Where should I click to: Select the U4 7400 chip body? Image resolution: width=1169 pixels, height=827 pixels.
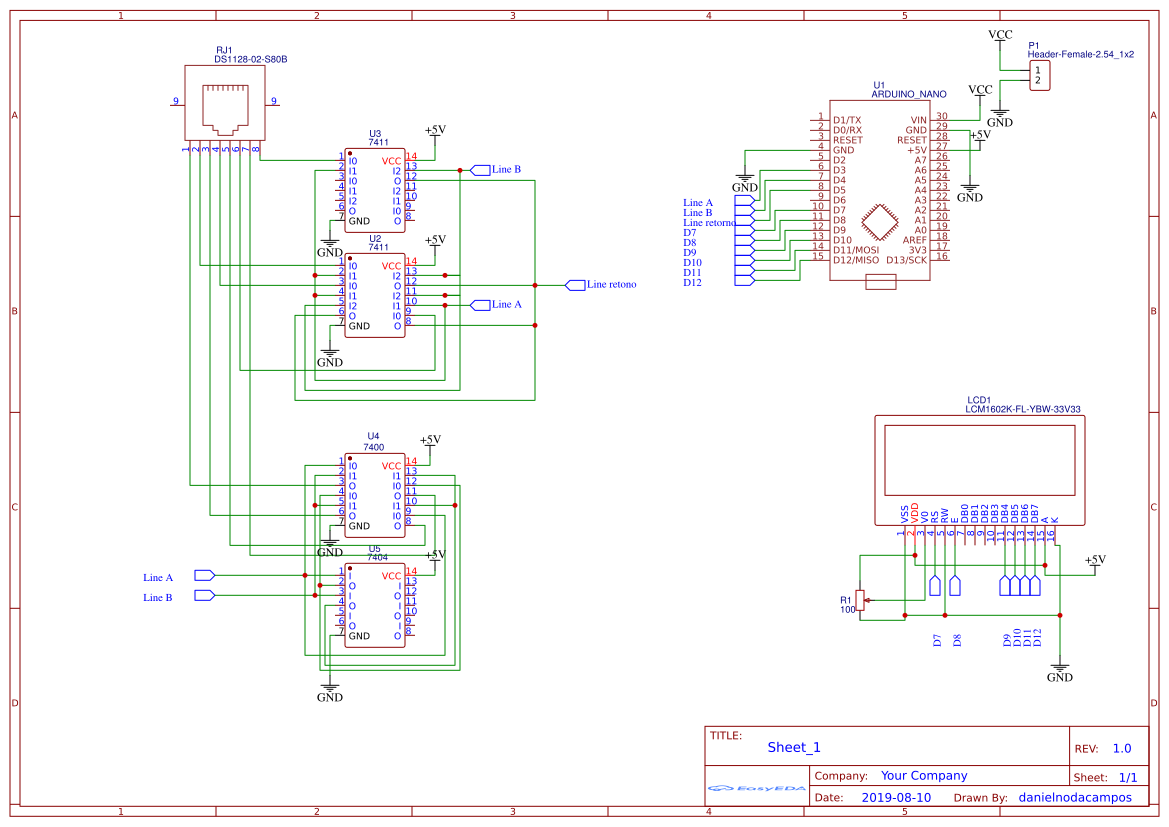pyautogui.click(x=375, y=495)
